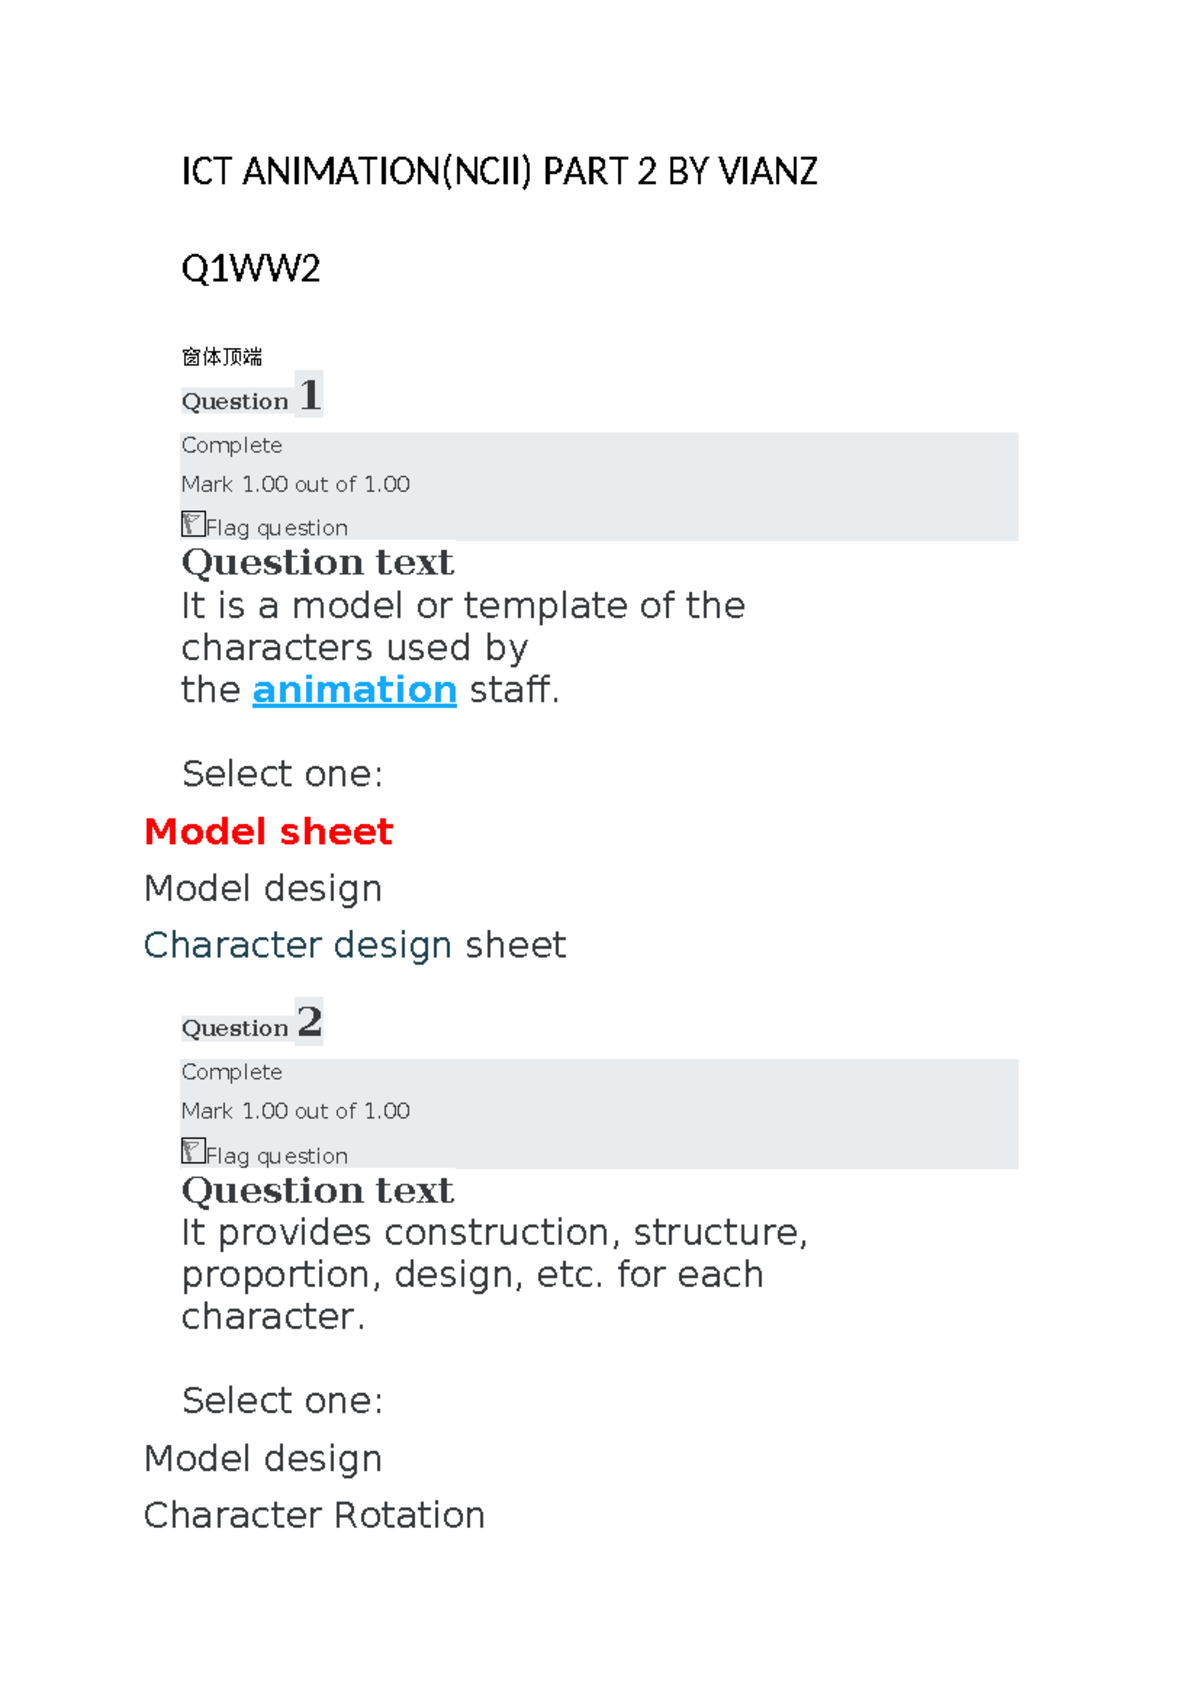Choose the Character Rotation option
The image size is (1200, 1696).
314,1515
